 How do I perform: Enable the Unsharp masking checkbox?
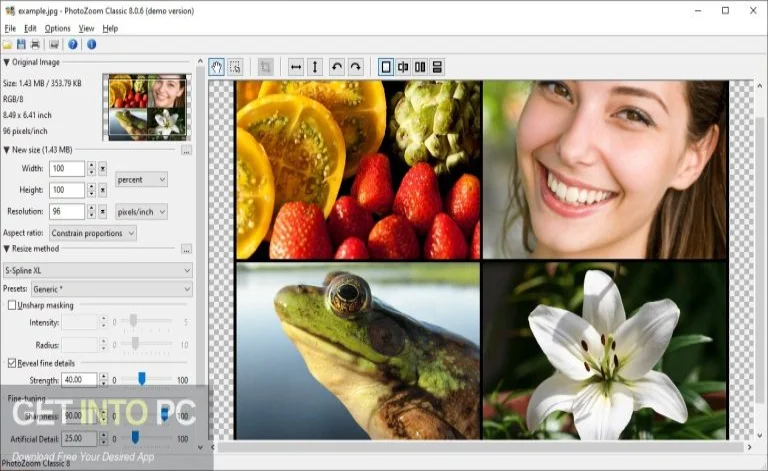(x=12, y=305)
